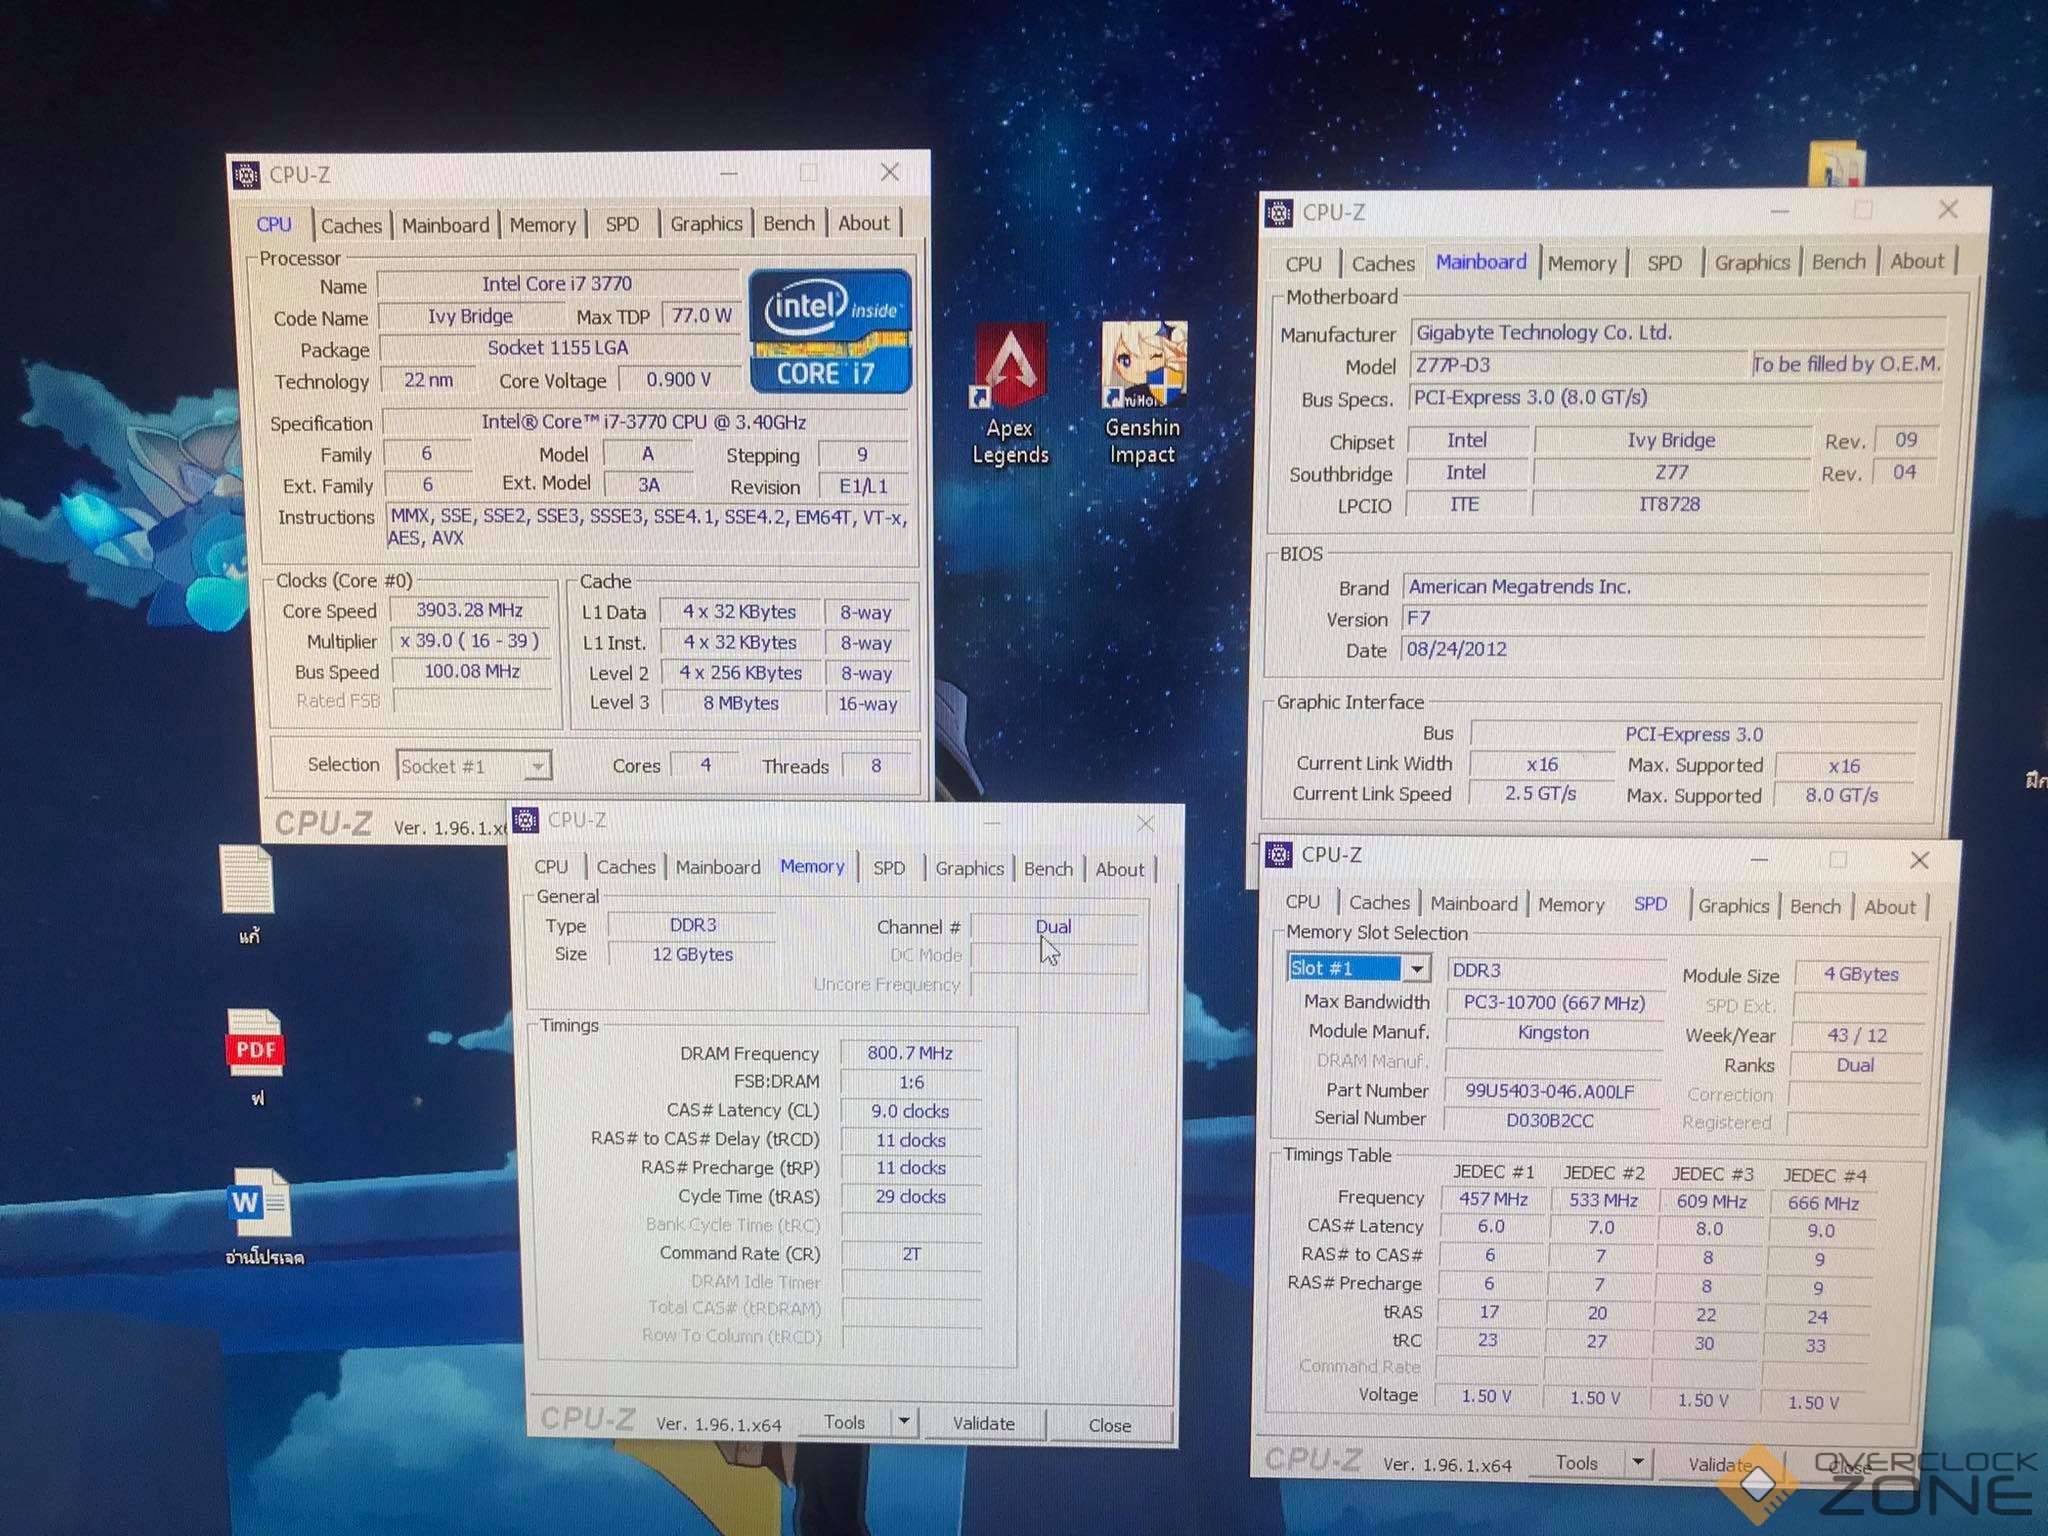The width and height of the screenshot is (2048, 1536).
Task: Open the Word document desktop icon
Action: [260, 1203]
